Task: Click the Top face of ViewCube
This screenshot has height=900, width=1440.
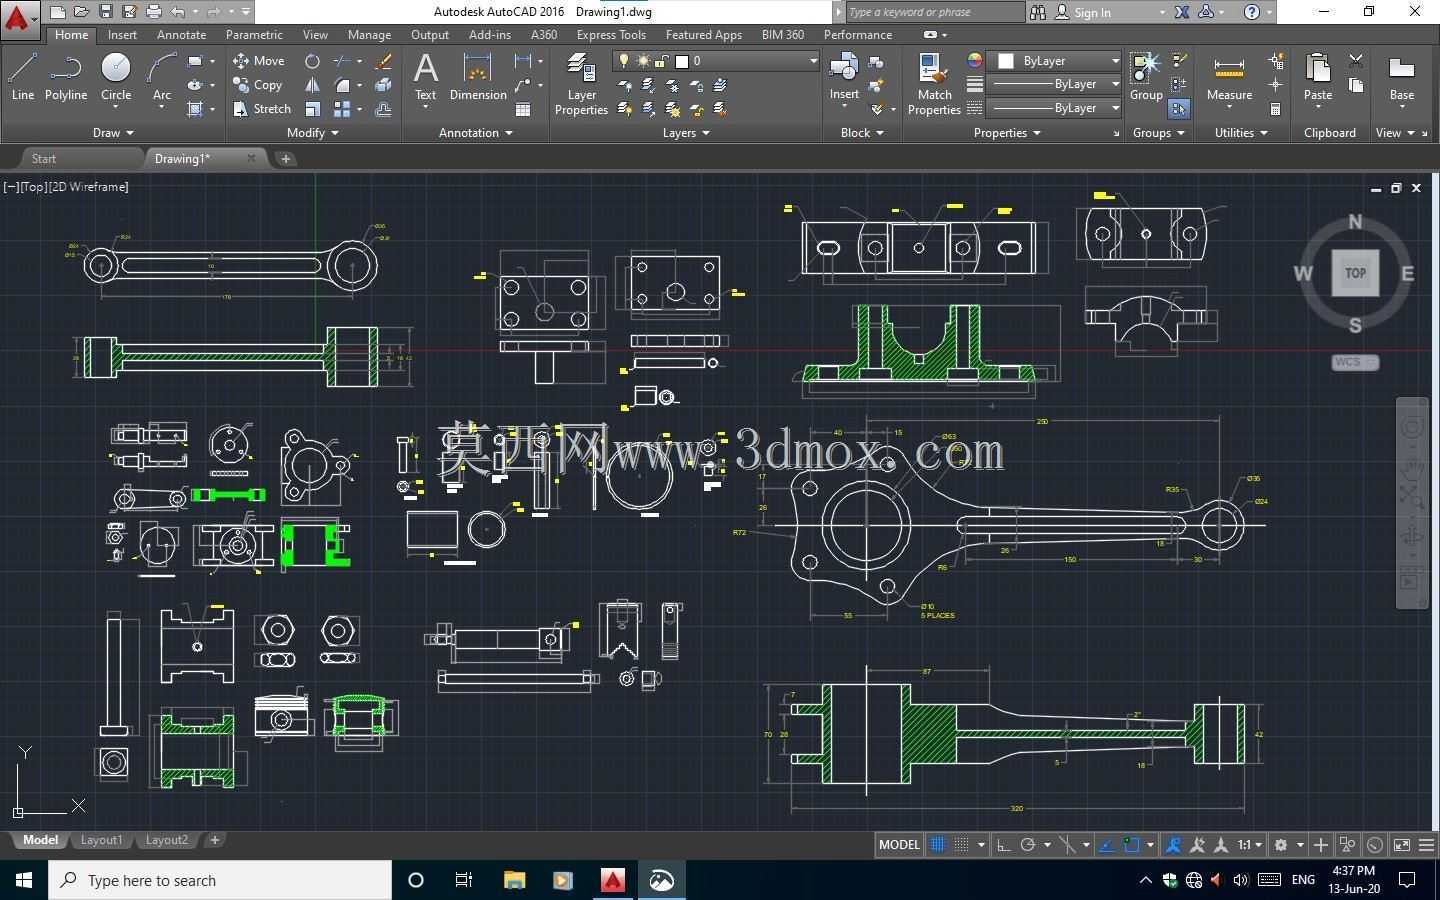Action: [x=1355, y=273]
